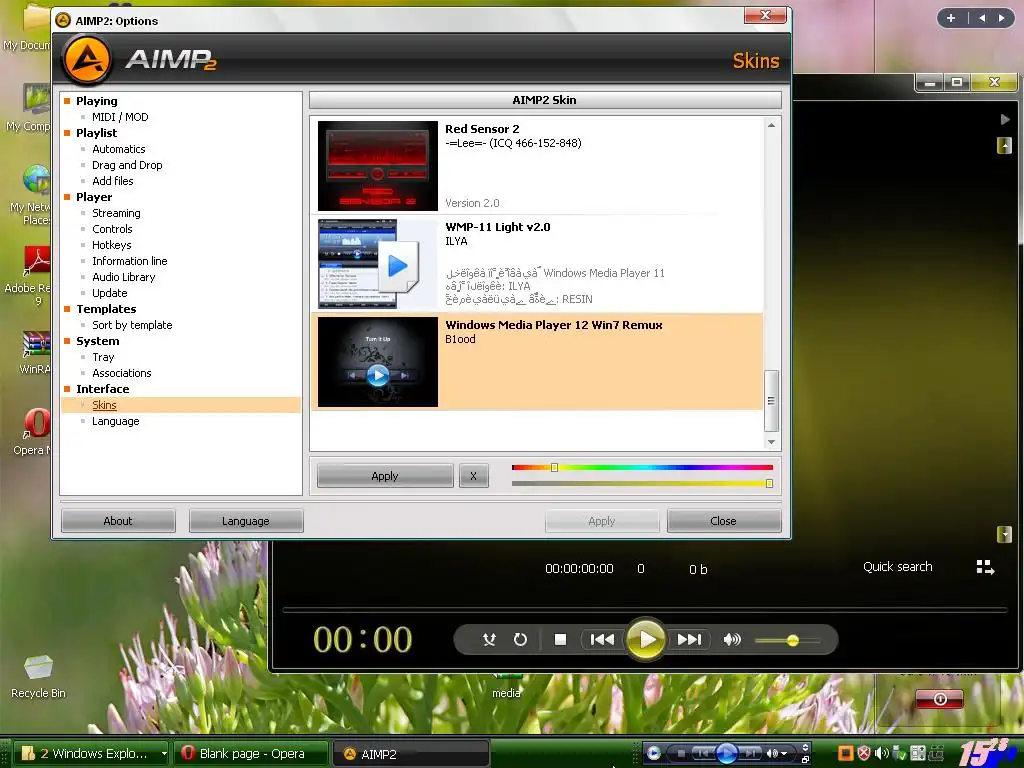Open the System options section

[x=98, y=341]
